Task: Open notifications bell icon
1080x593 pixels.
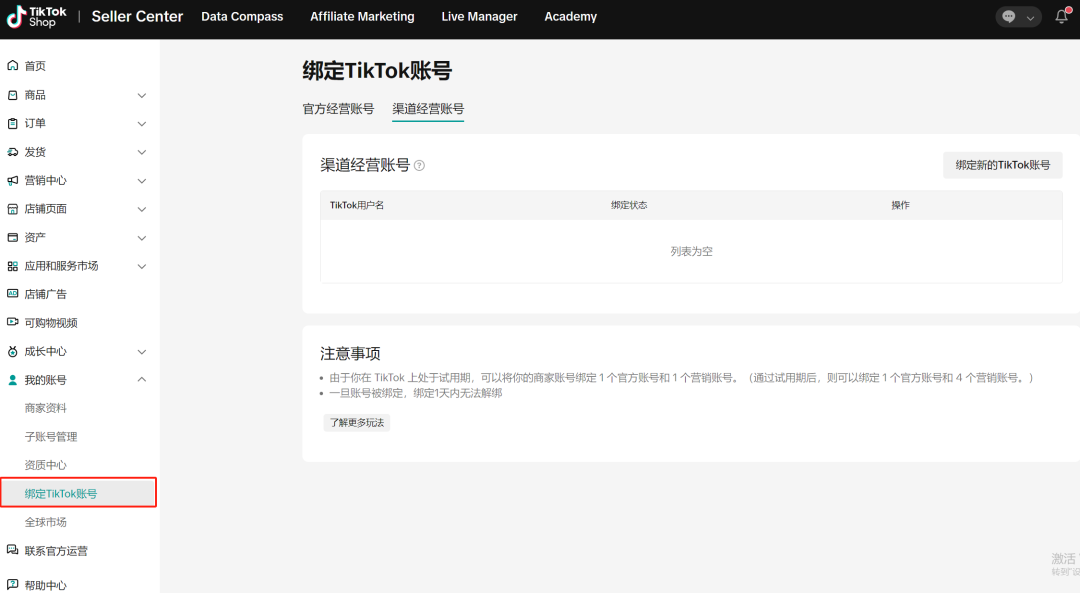Action: point(1062,17)
